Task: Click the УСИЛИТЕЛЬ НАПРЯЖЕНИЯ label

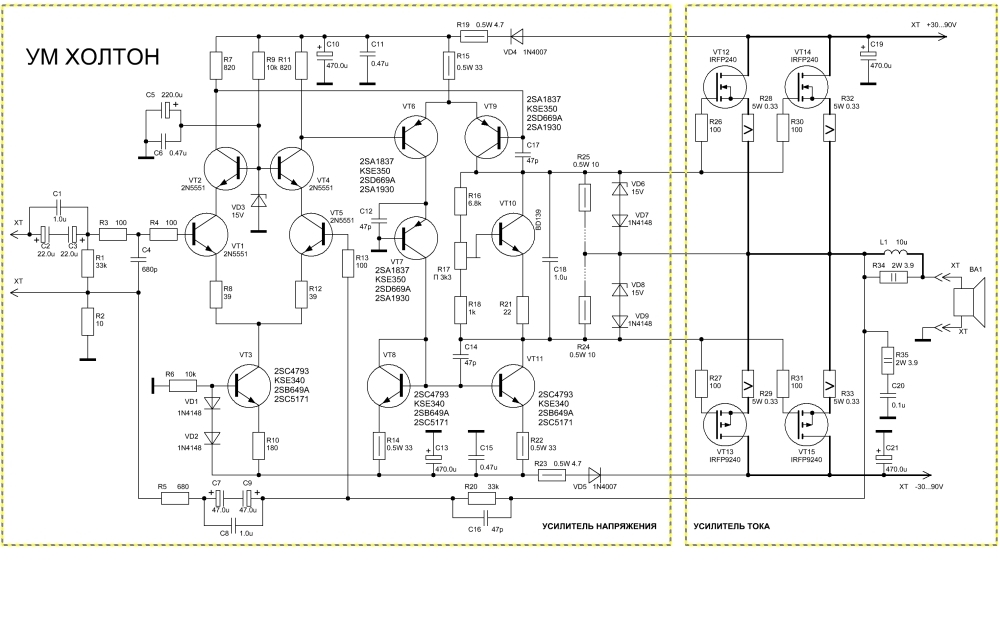Action: [599, 527]
